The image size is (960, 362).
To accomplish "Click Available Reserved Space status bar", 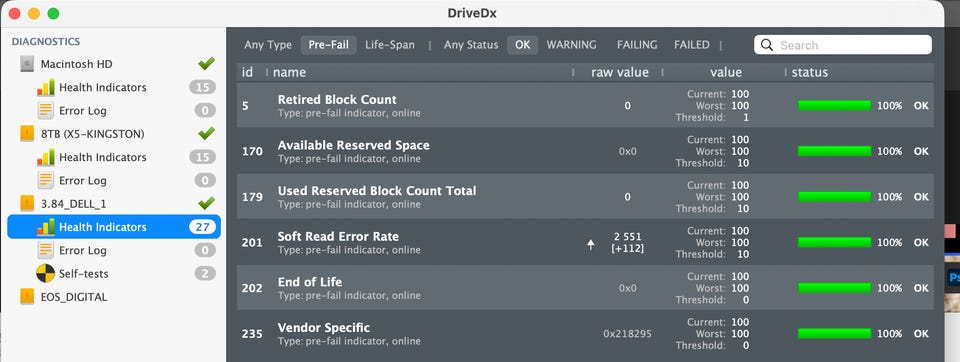I will click(x=834, y=151).
